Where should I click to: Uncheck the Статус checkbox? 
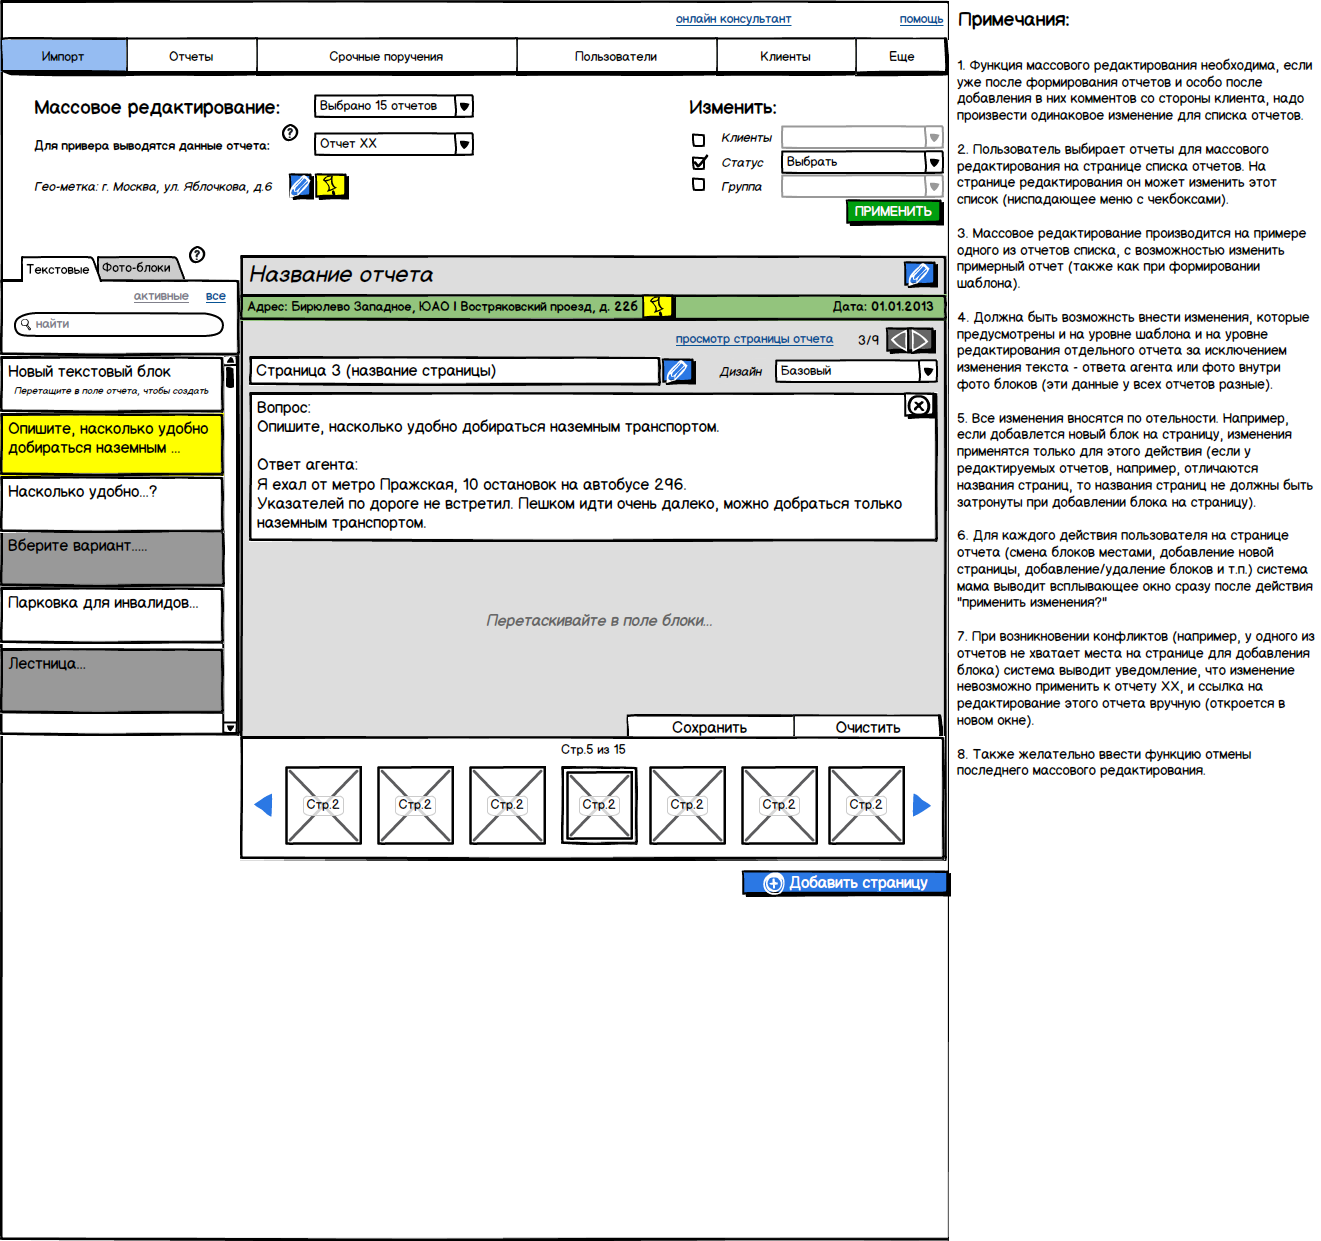pos(699,163)
